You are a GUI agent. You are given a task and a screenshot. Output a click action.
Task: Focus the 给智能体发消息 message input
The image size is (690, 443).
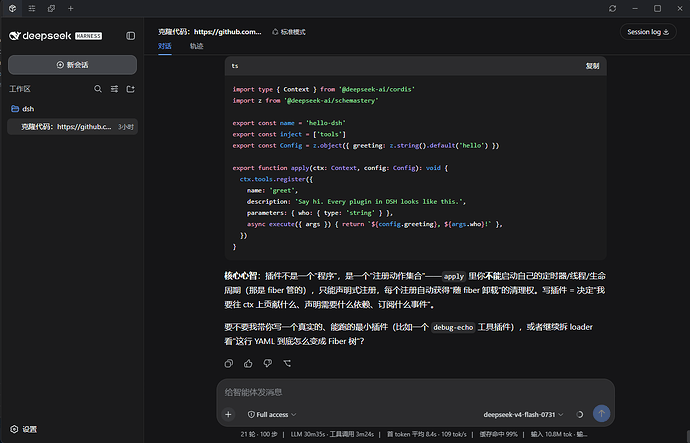(415, 392)
